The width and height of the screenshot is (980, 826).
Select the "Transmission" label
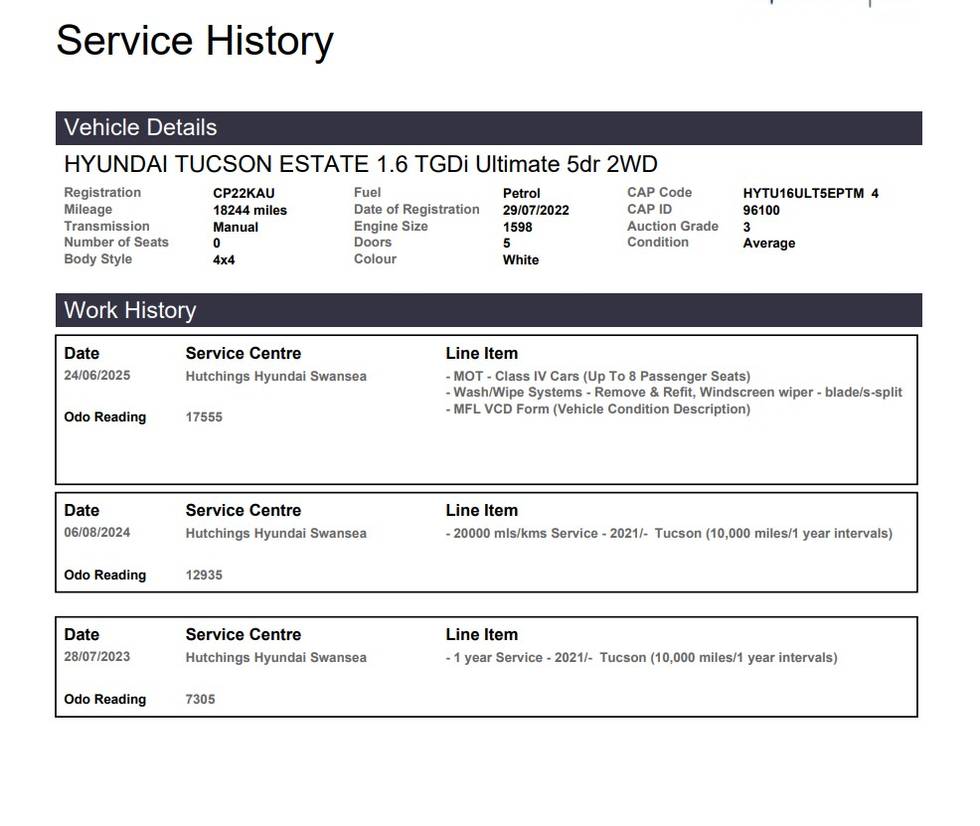(x=107, y=226)
